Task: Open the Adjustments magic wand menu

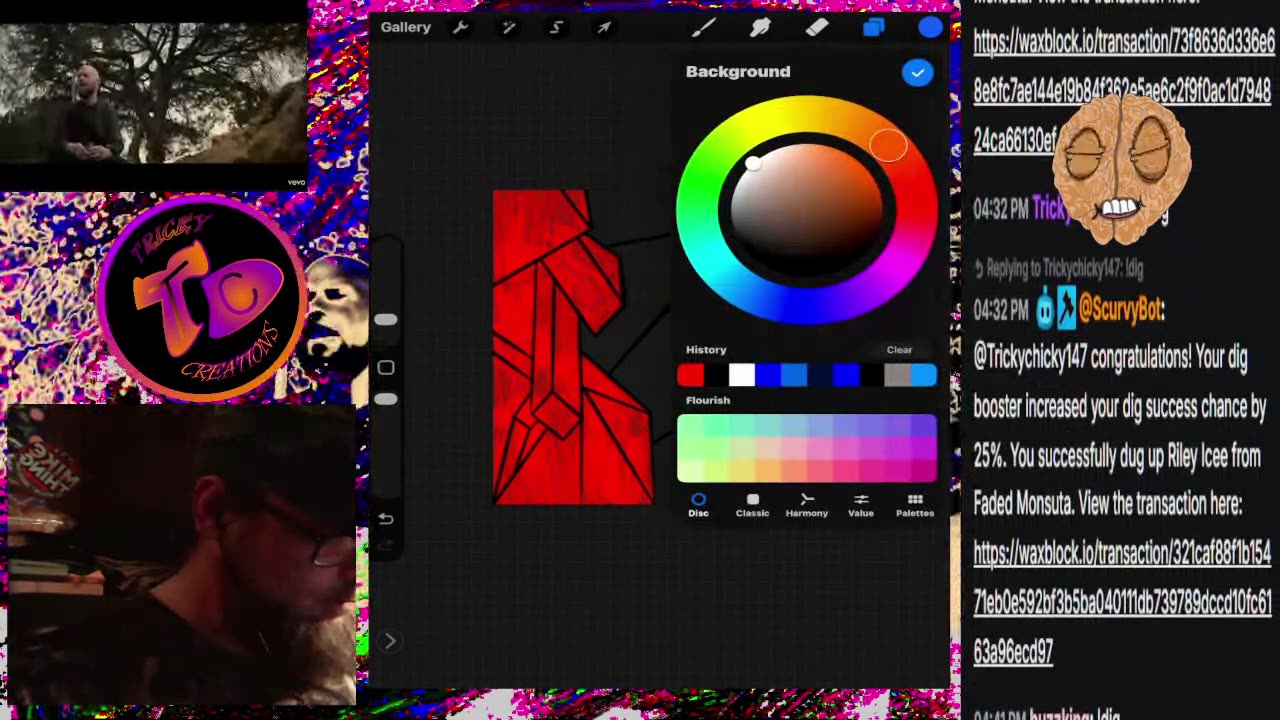Action: [x=508, y=28]
